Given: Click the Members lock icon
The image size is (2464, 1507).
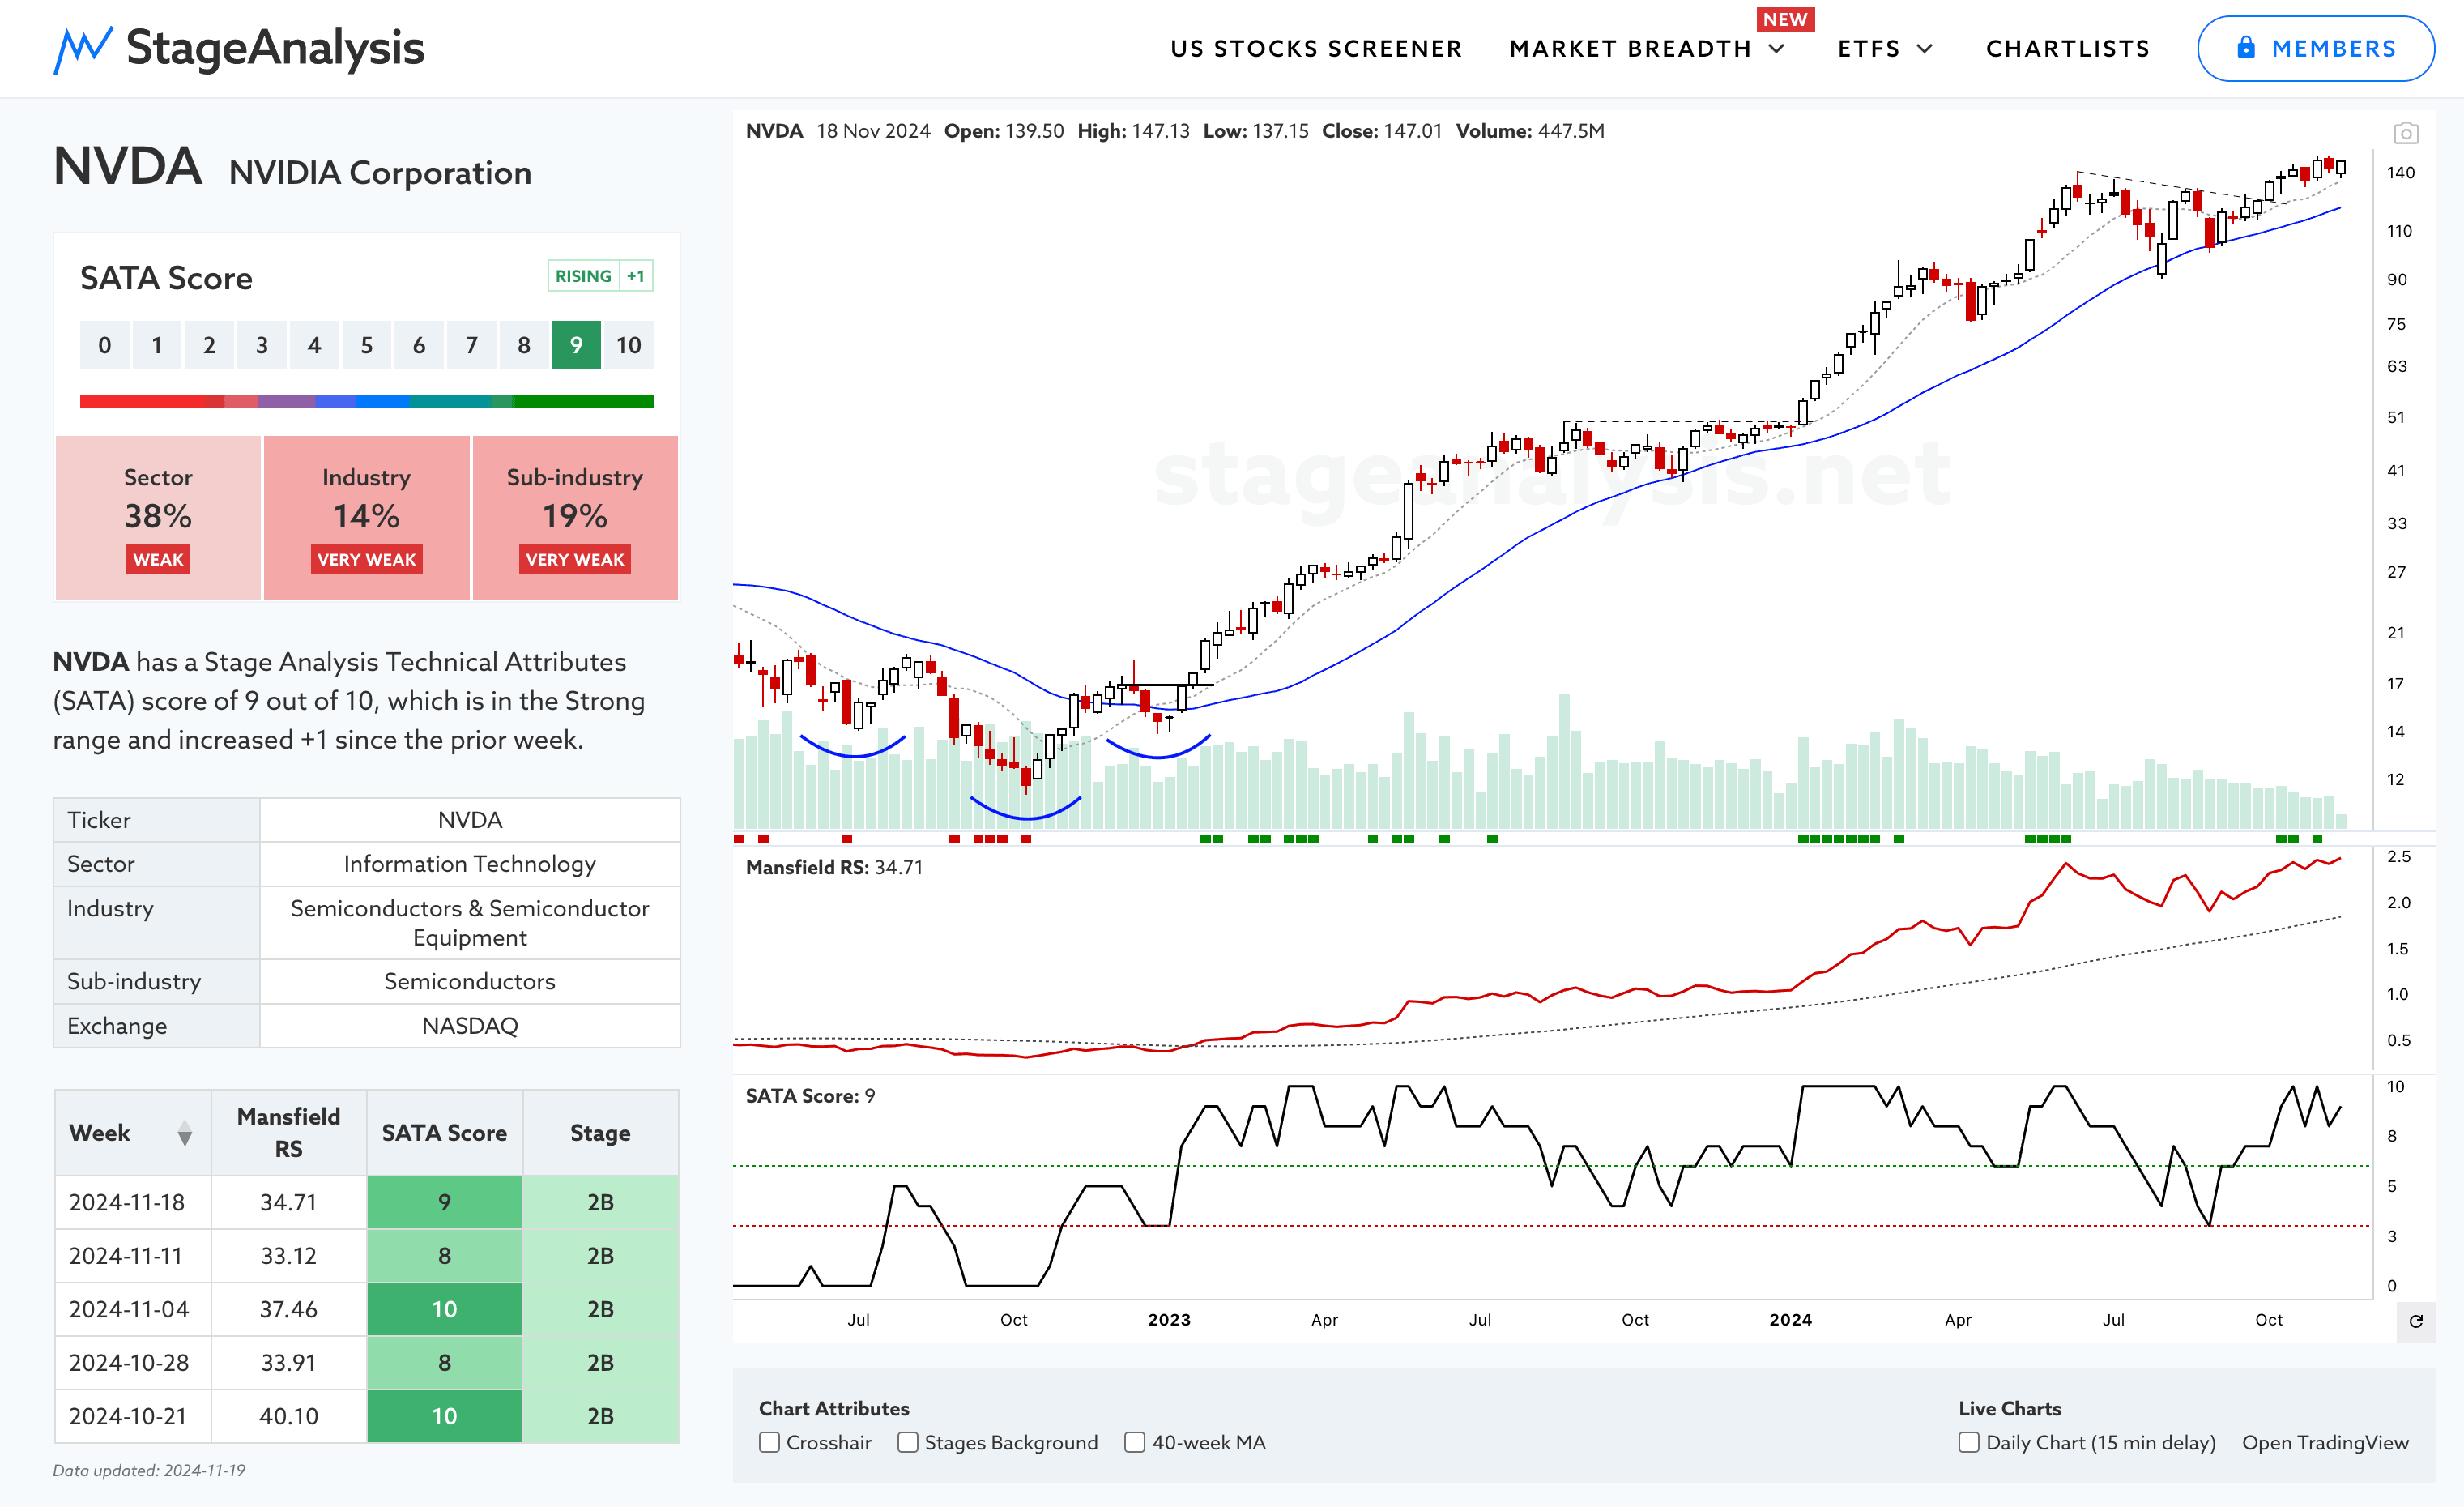Looking at the screenshot, I should [x=2245, y=48].
